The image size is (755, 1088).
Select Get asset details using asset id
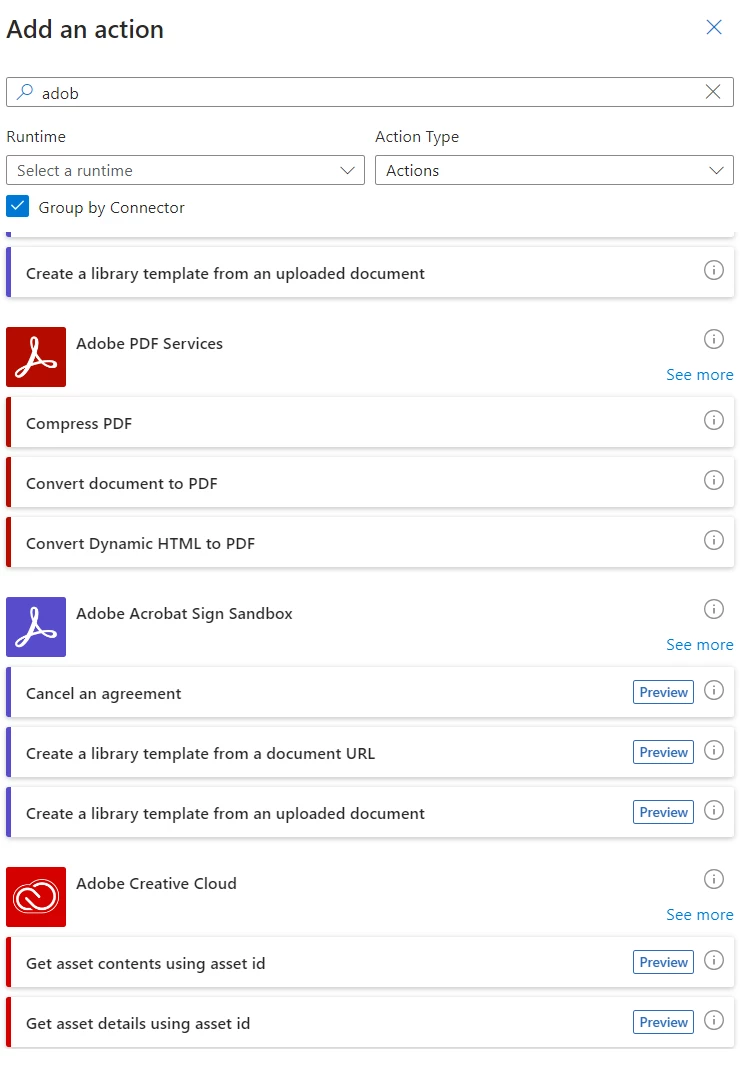click(370, 1022)
